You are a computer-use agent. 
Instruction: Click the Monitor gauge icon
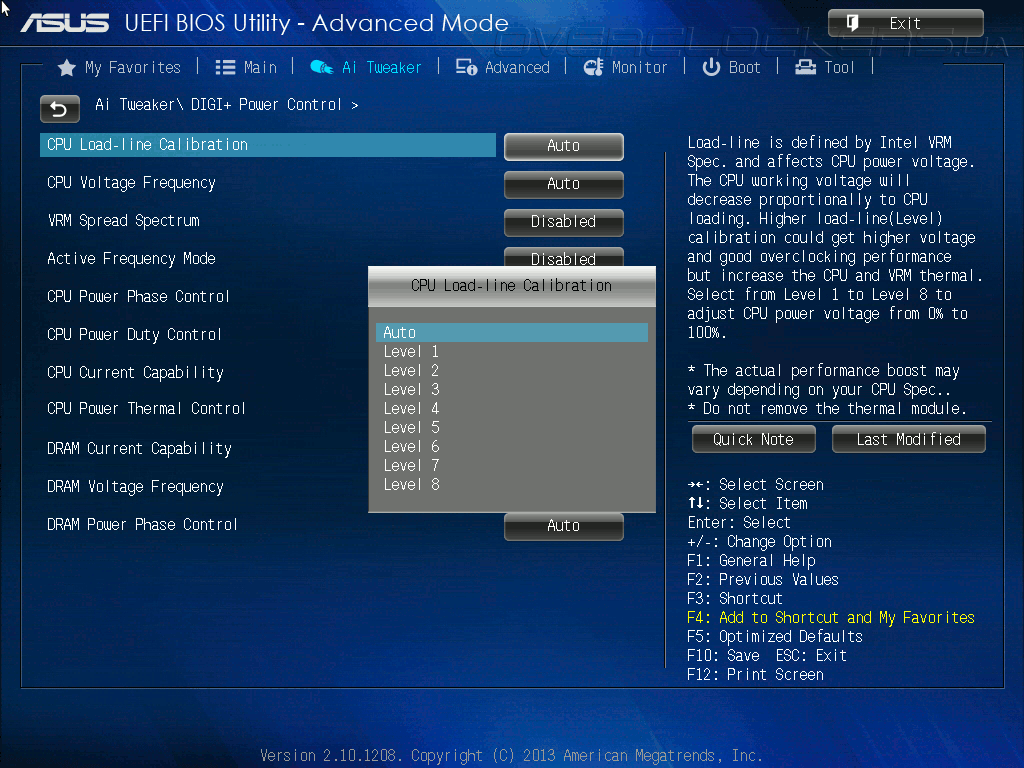[594, 67]
